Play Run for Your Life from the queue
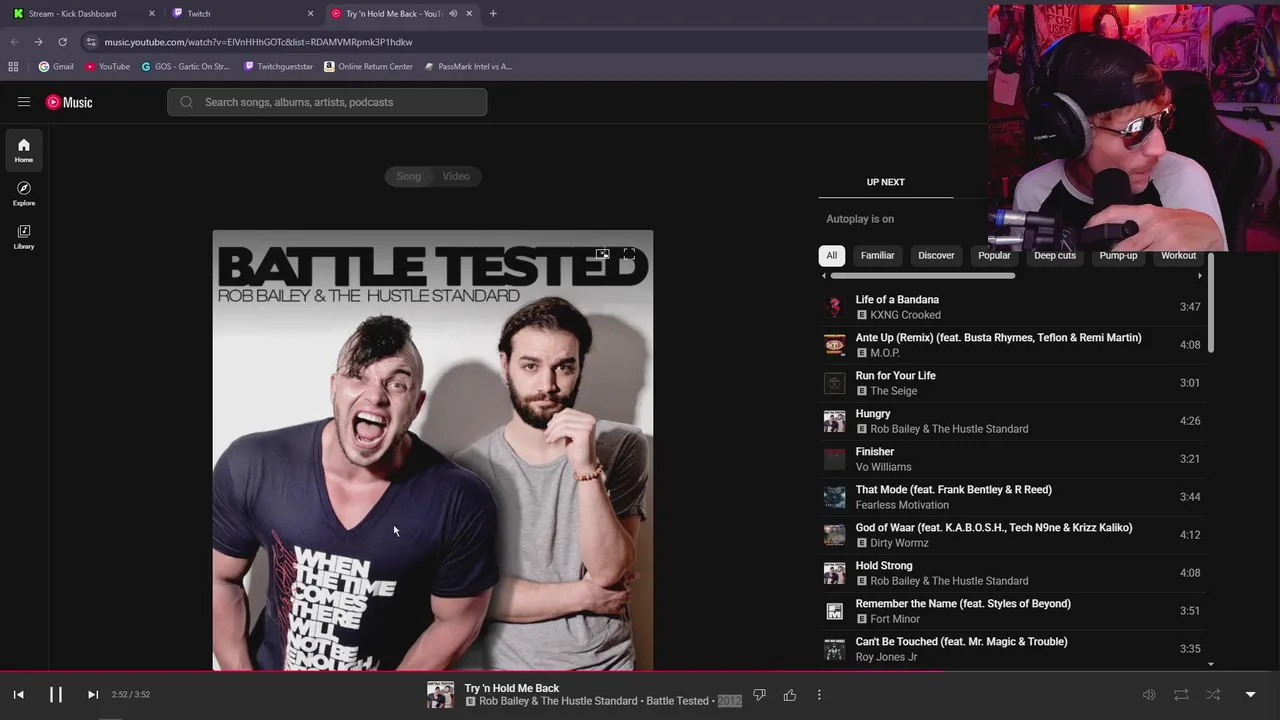 [1012, 383]
